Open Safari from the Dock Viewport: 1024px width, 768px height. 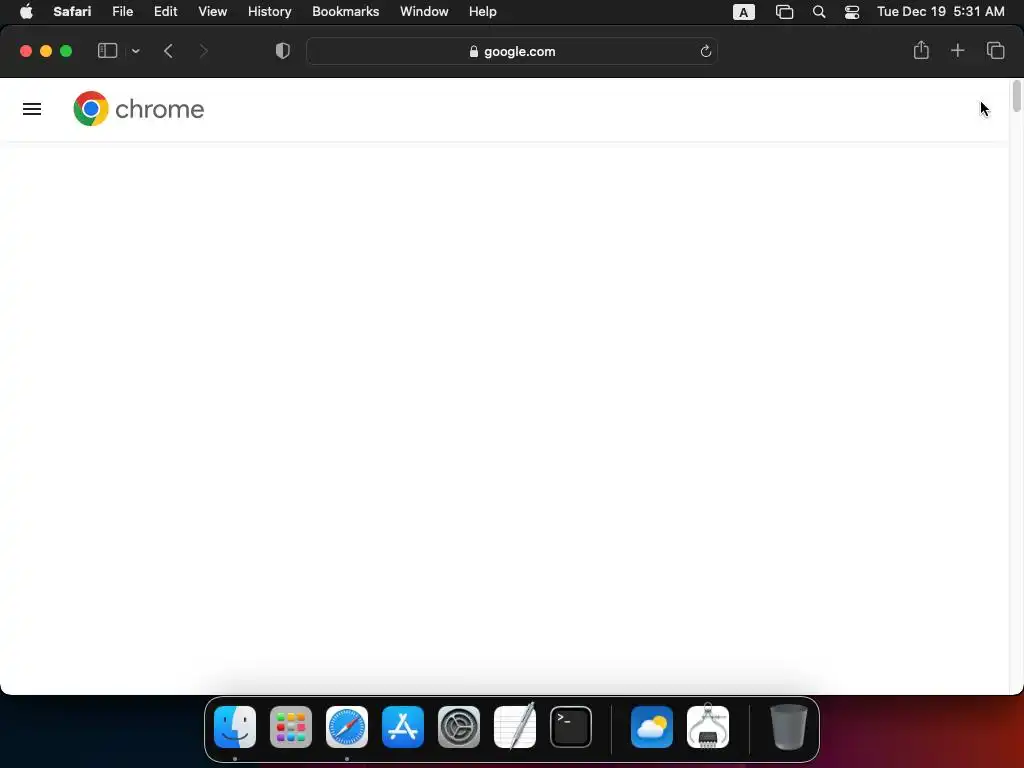click(347, 727)
